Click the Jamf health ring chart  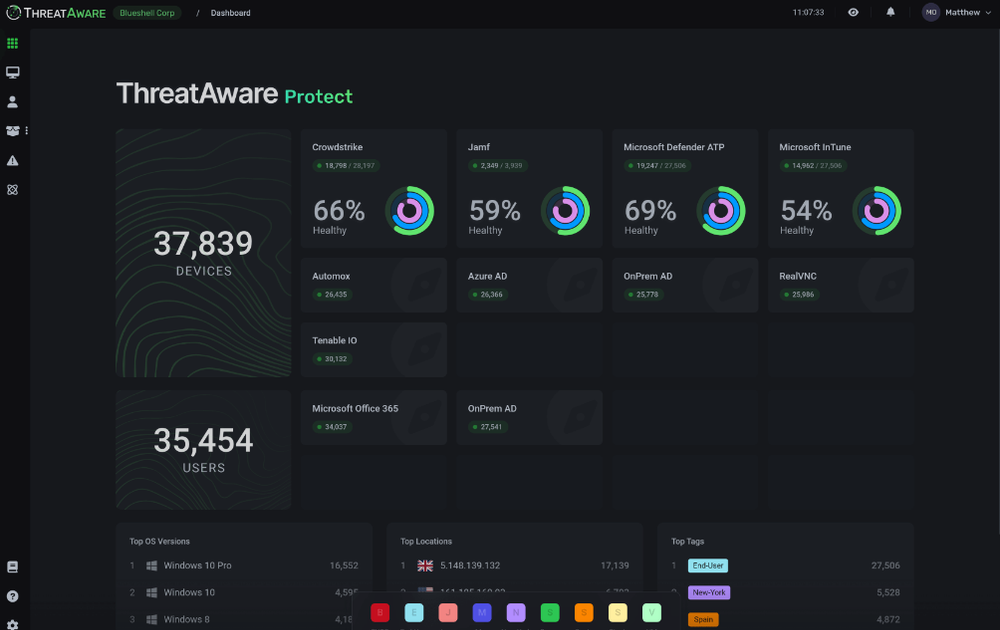coord(565,210)
